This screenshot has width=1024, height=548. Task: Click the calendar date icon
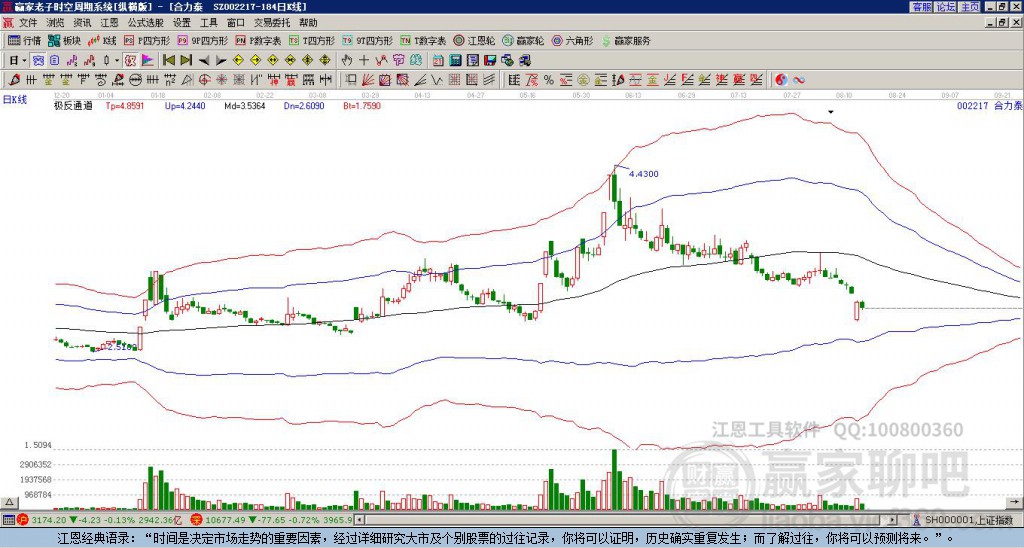(x=438, y=61)
